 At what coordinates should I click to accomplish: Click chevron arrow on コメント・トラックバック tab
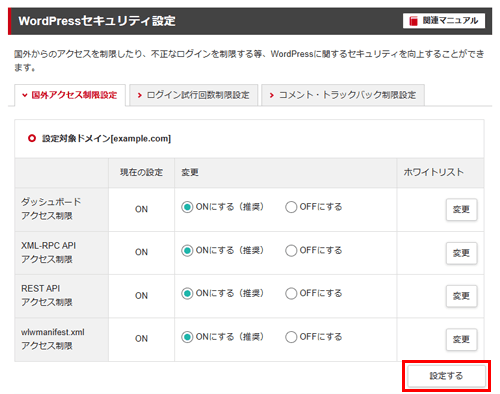click(x=272, y=95)
